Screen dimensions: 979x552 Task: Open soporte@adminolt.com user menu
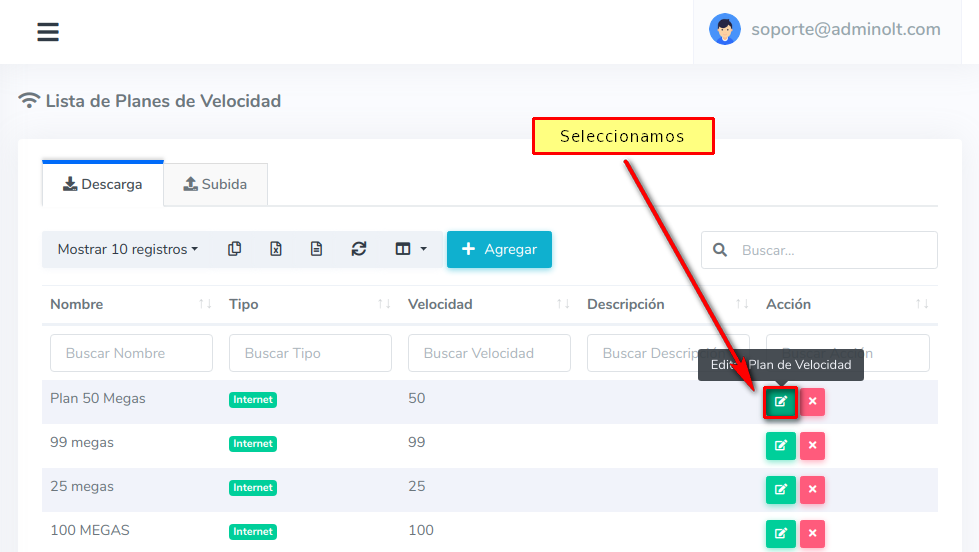825,30
